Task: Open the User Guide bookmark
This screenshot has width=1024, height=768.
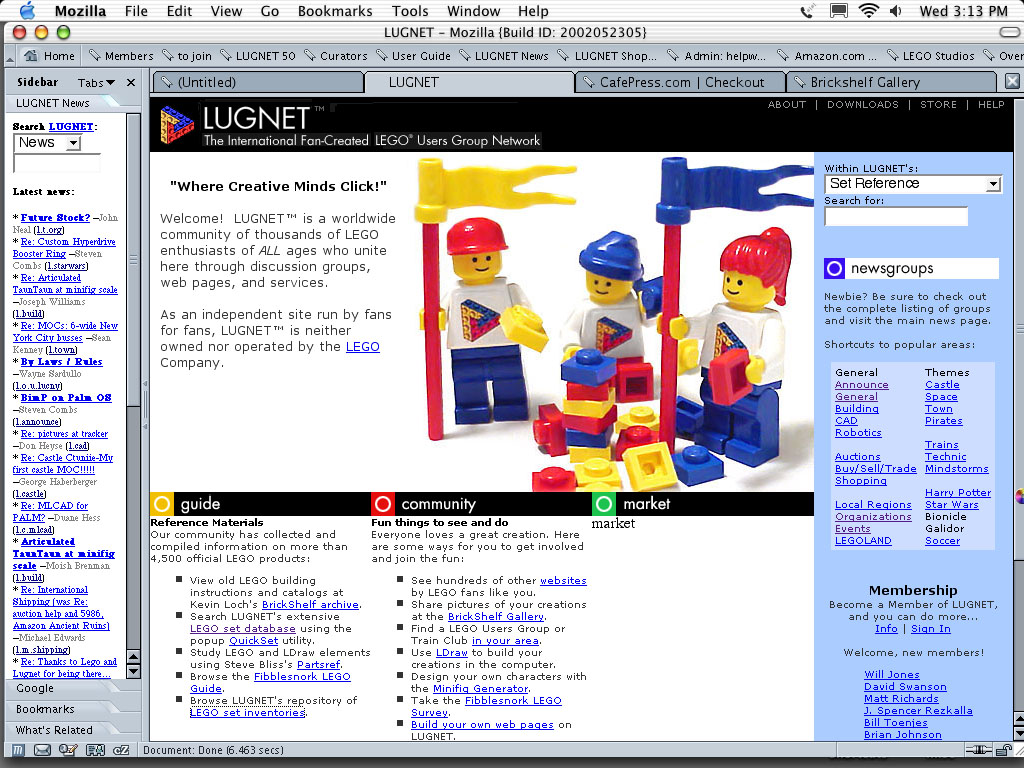Action: 413,56
